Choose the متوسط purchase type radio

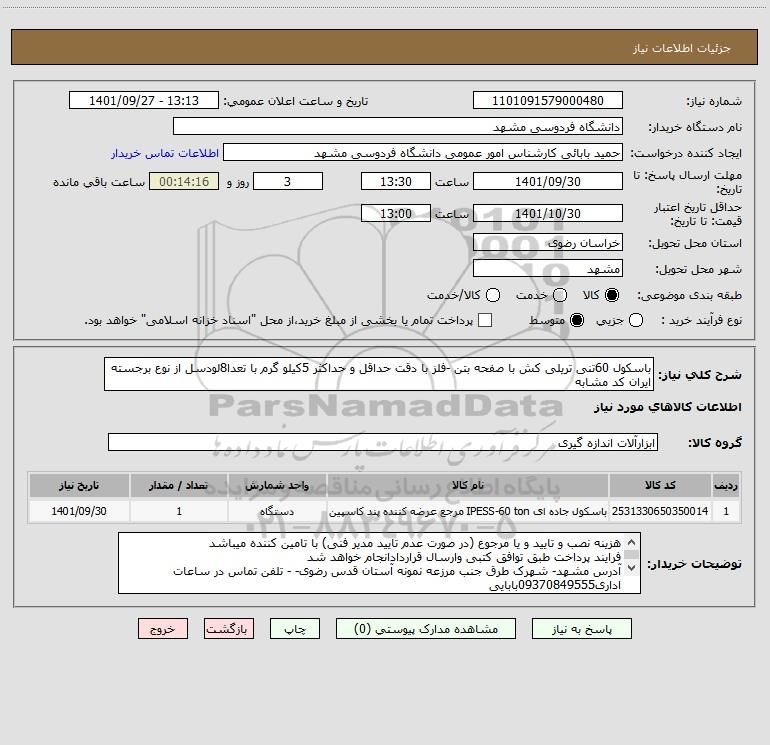point(577,320)
